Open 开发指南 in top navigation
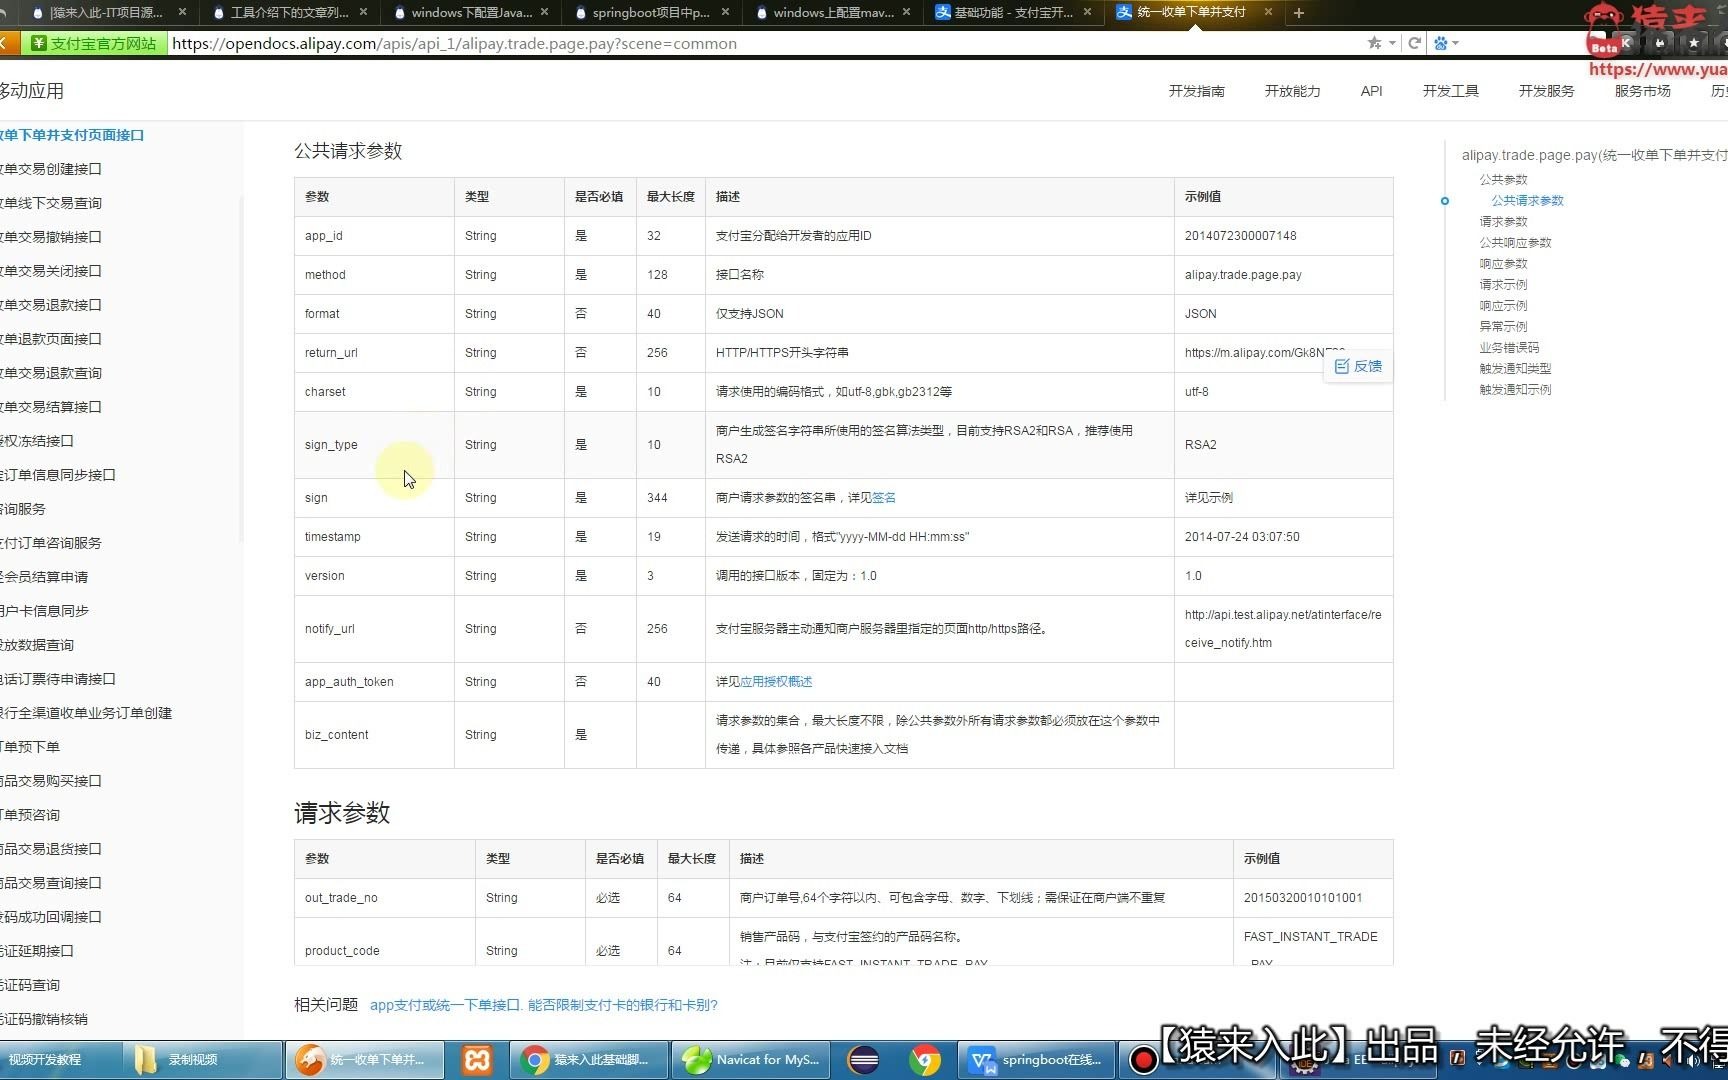Viewport: 1728px width, 1080px height. pyautogui.click(x=1196, y=91)
